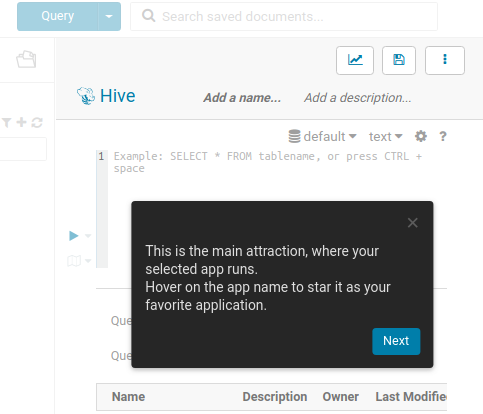Click Add a name placeholder text

click(x=242, y=98)
